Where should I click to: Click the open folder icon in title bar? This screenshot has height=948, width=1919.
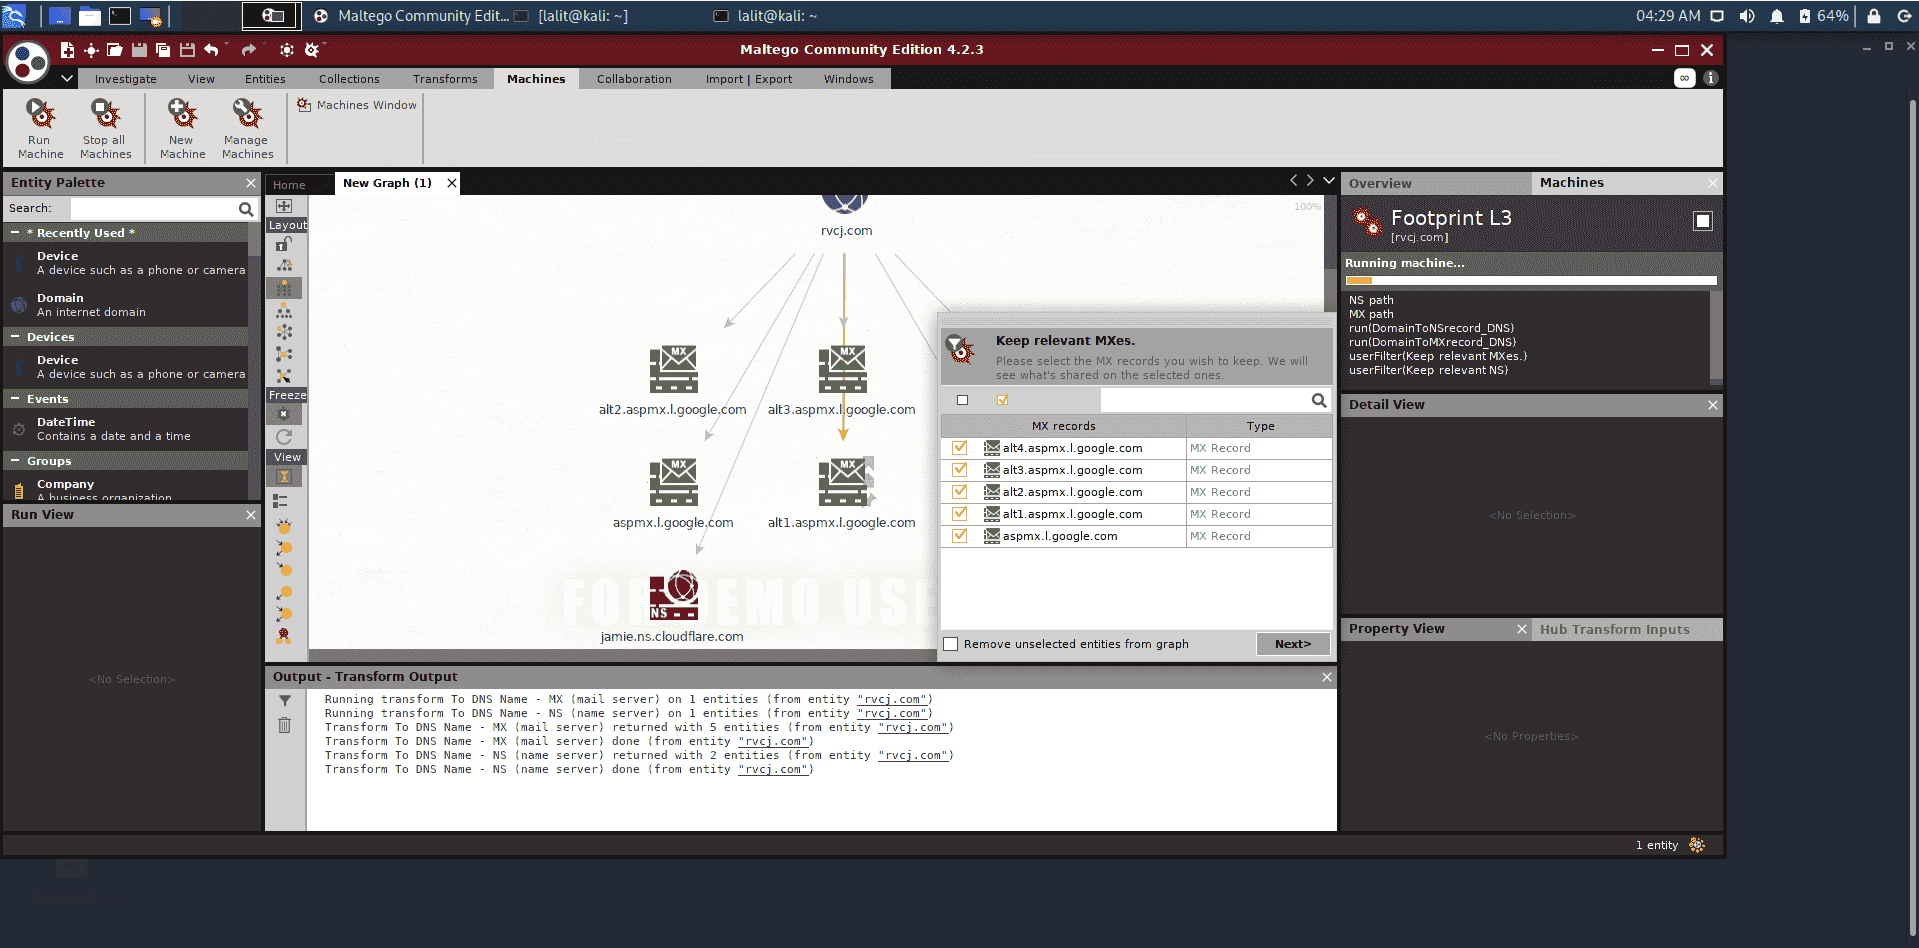pyautogui.click(x=115, y=50)
